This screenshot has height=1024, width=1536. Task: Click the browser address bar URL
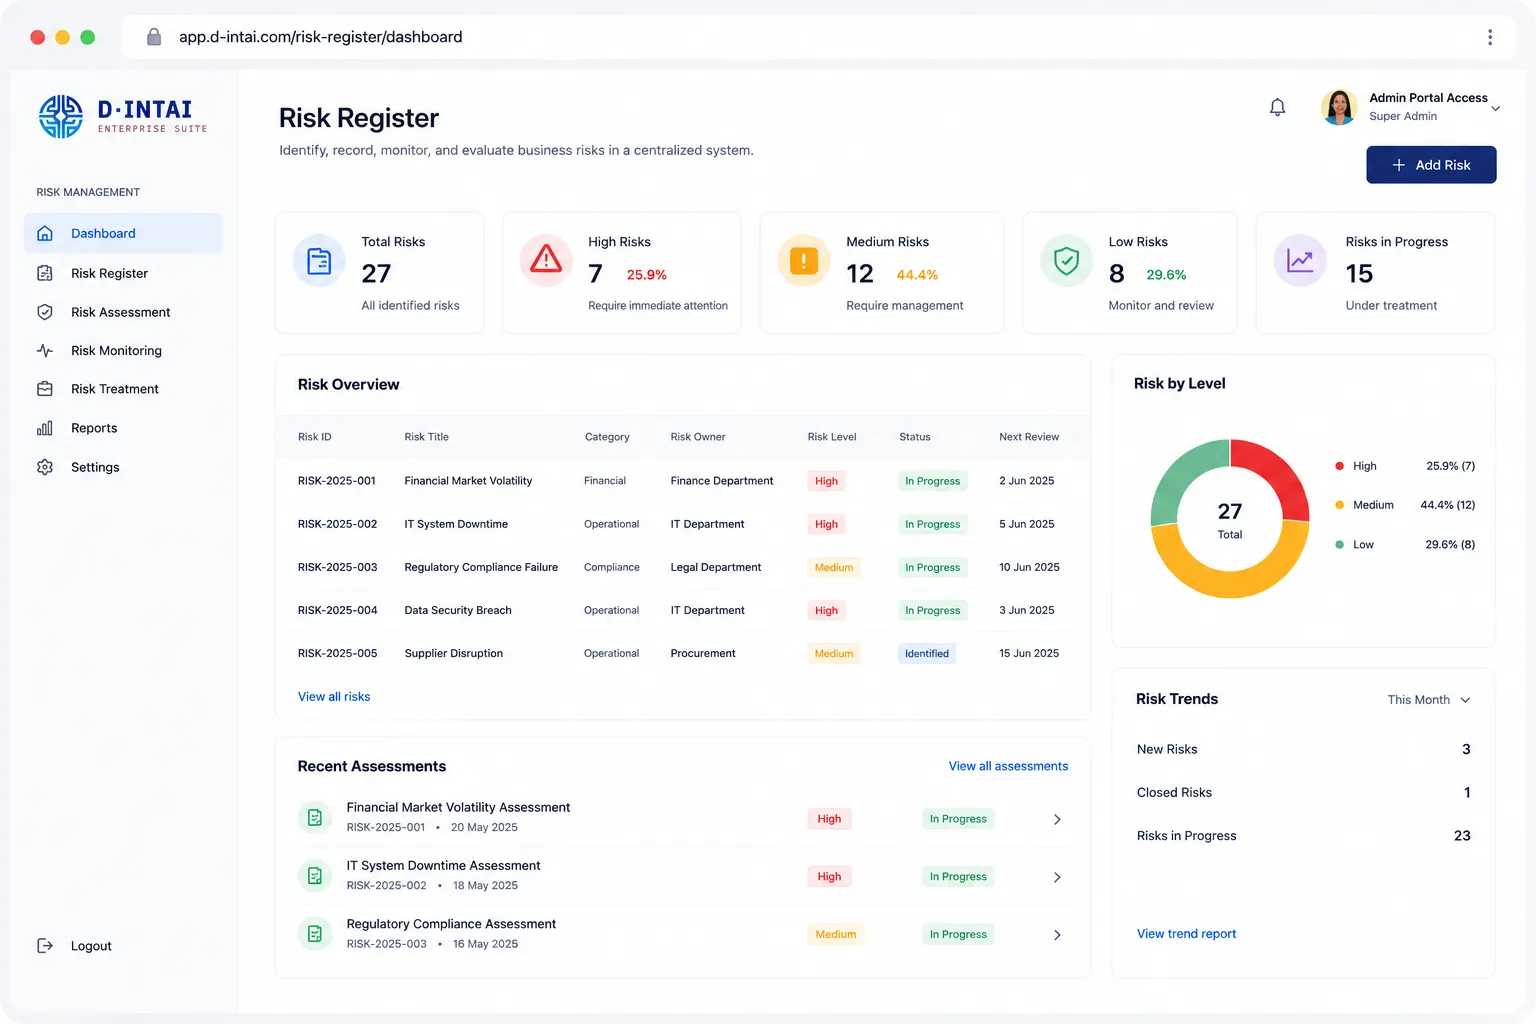click(x=320, y=37)
